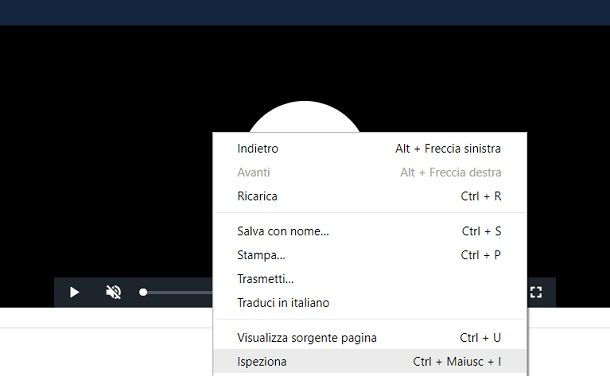Image resolution: width=610 pixels, height=376 pixels.
Task: Choose Traduci in italiano
Action: point(370,303)
